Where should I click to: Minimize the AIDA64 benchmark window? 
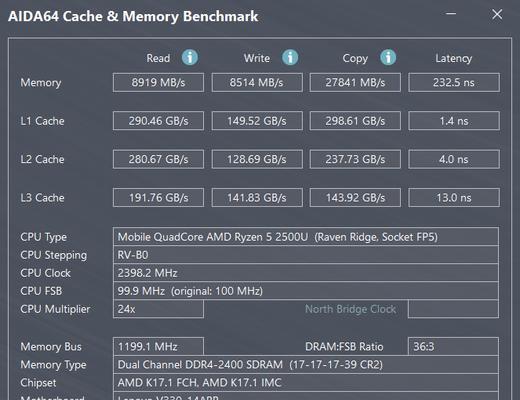tap(451, 14)
